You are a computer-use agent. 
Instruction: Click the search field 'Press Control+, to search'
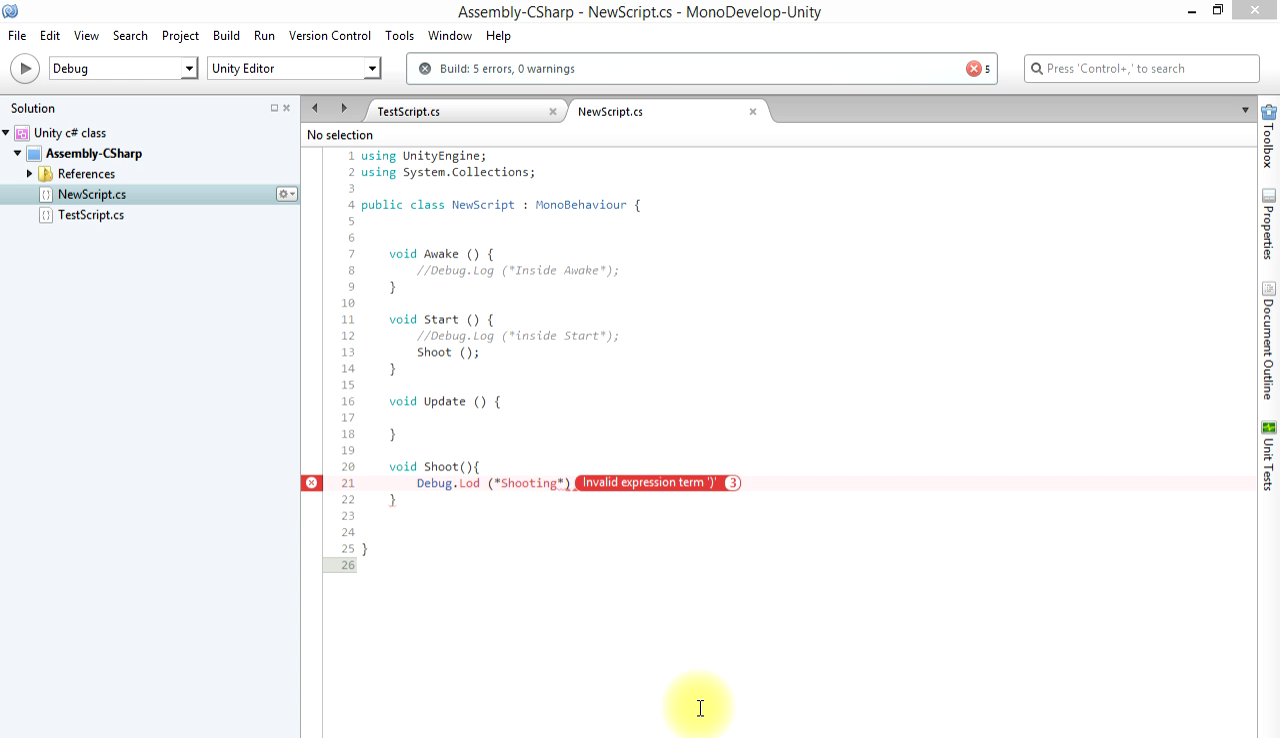tap(1142, 68)
